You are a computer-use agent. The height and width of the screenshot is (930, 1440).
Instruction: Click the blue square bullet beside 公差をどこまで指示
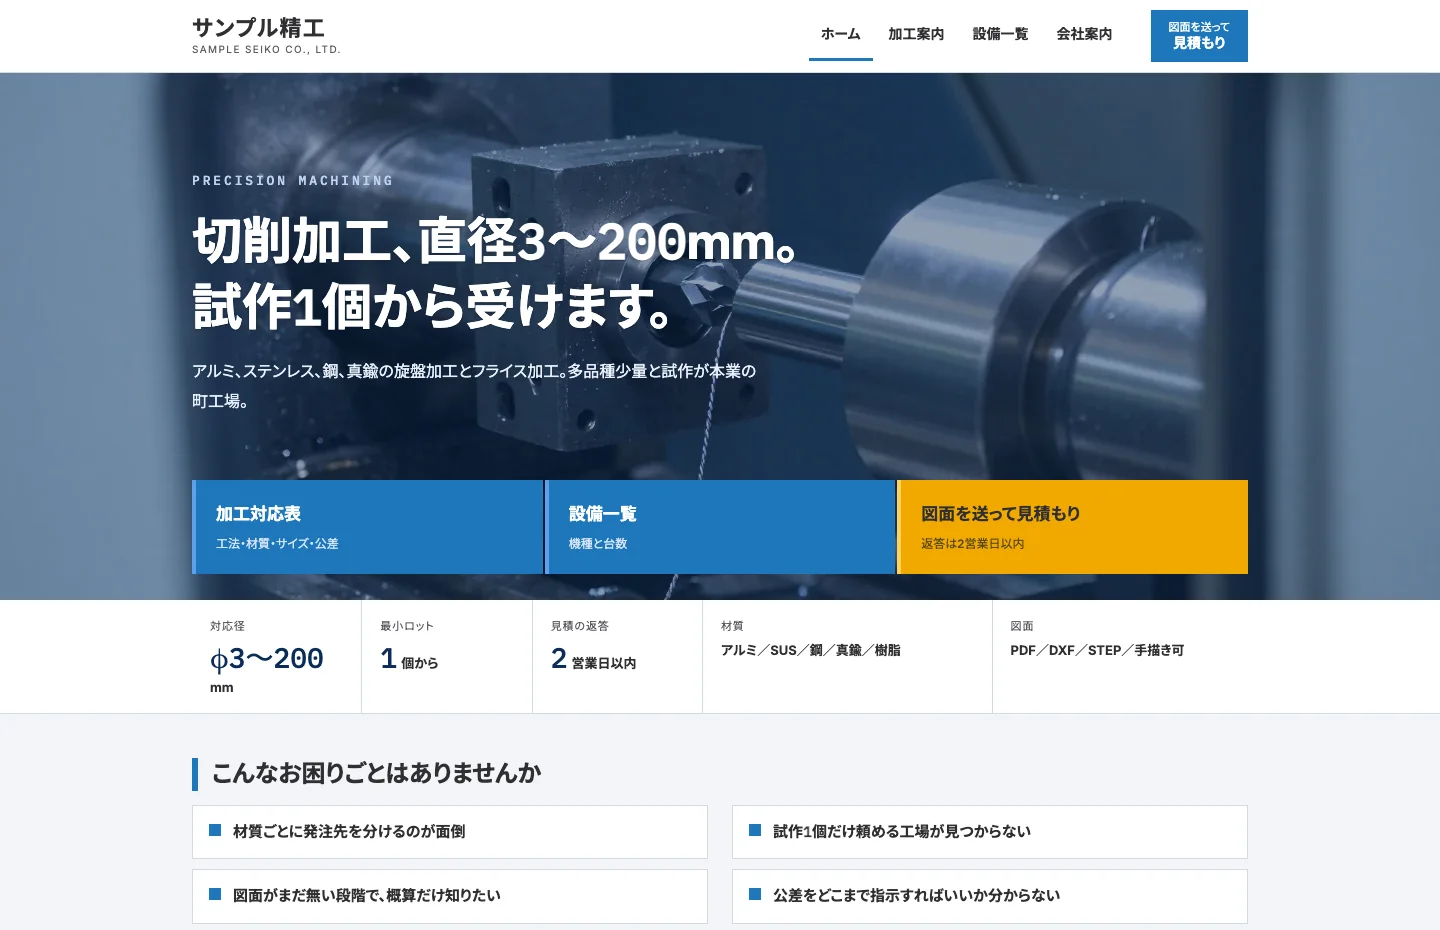pos(755,894)
